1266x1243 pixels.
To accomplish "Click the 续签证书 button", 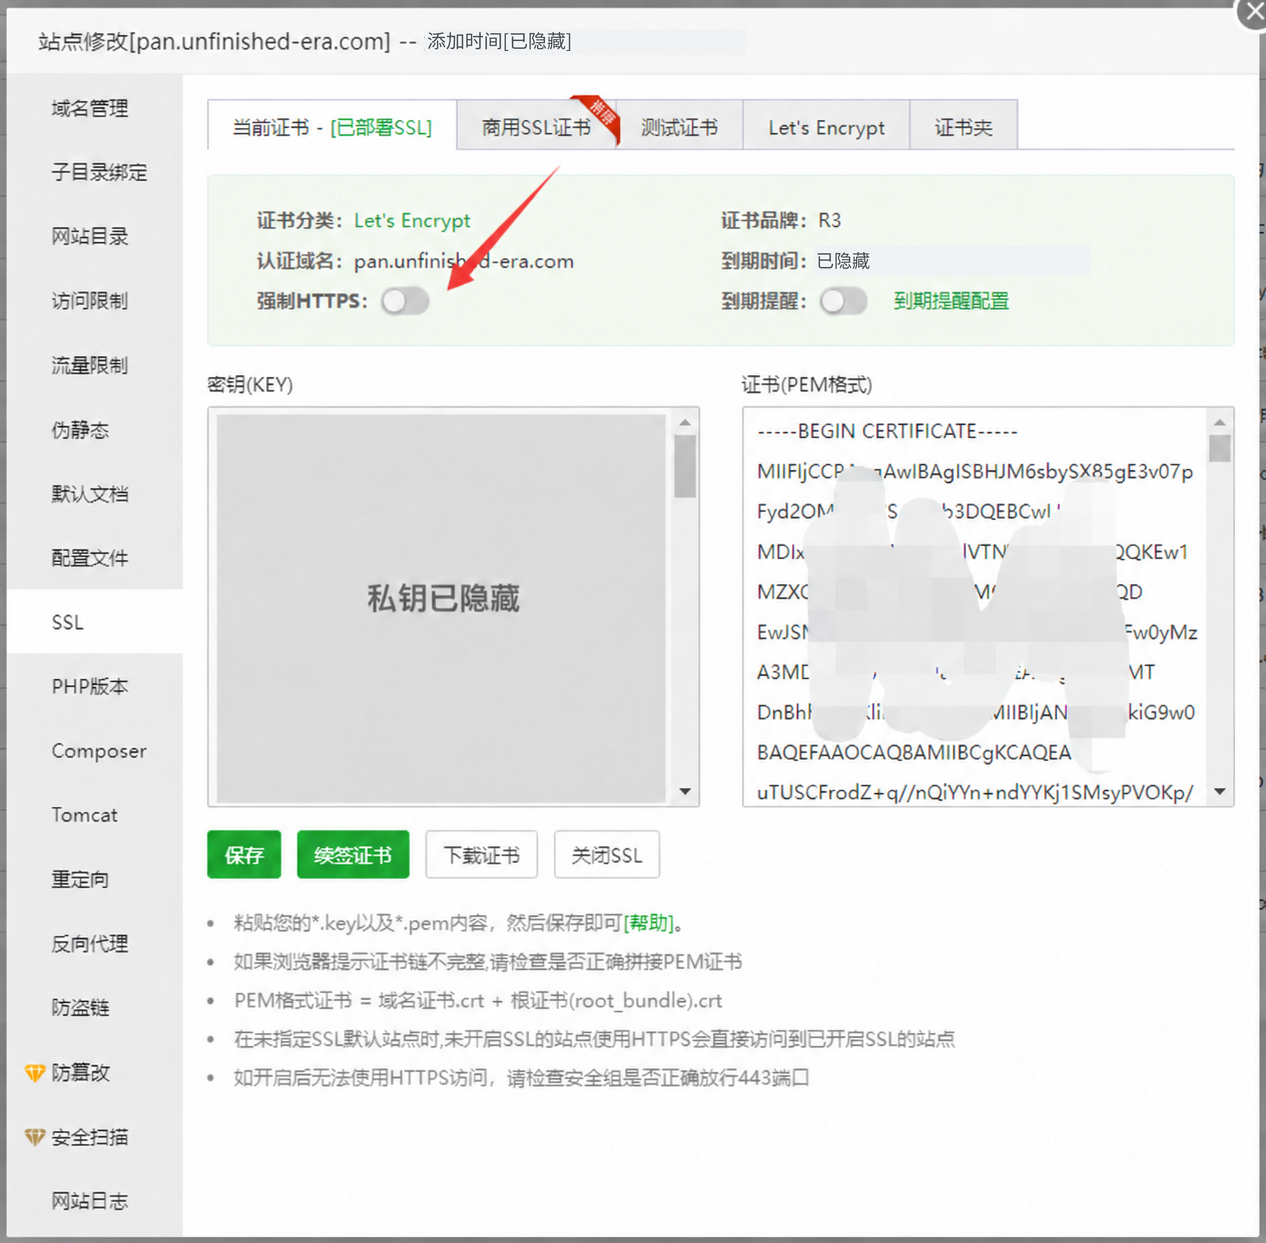I will coord(353,855).
